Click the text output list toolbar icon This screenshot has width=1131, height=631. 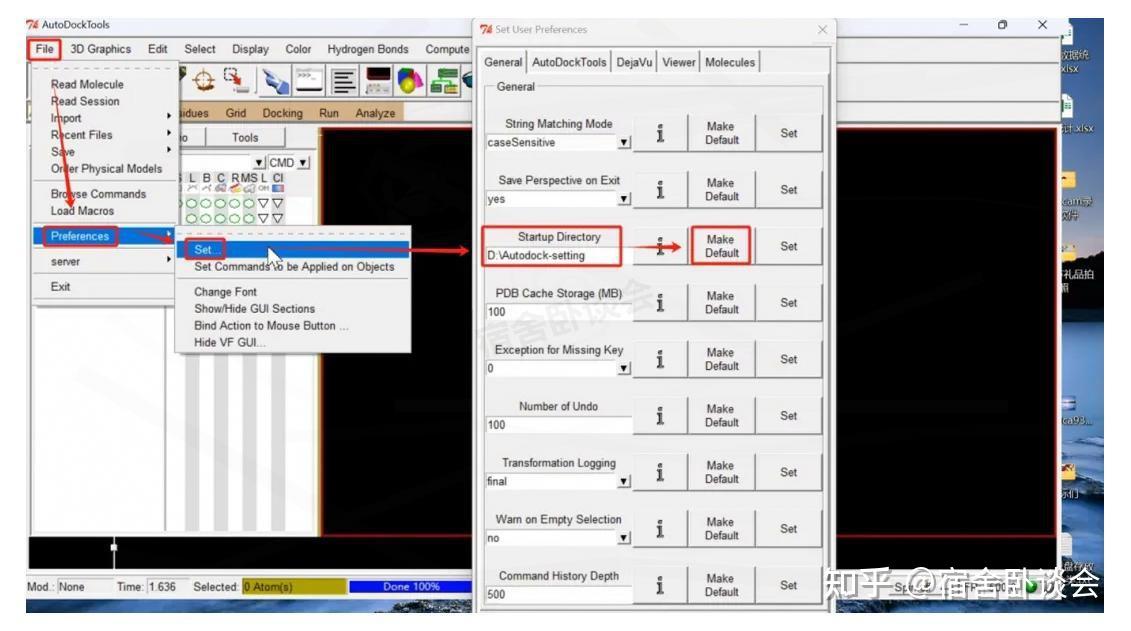tap(344, 79)
